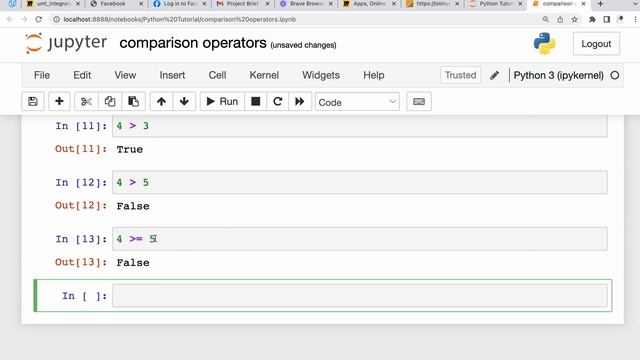Click the browser back arrow
This screenshot has width=640, height=360.
[x=10, y=19]
